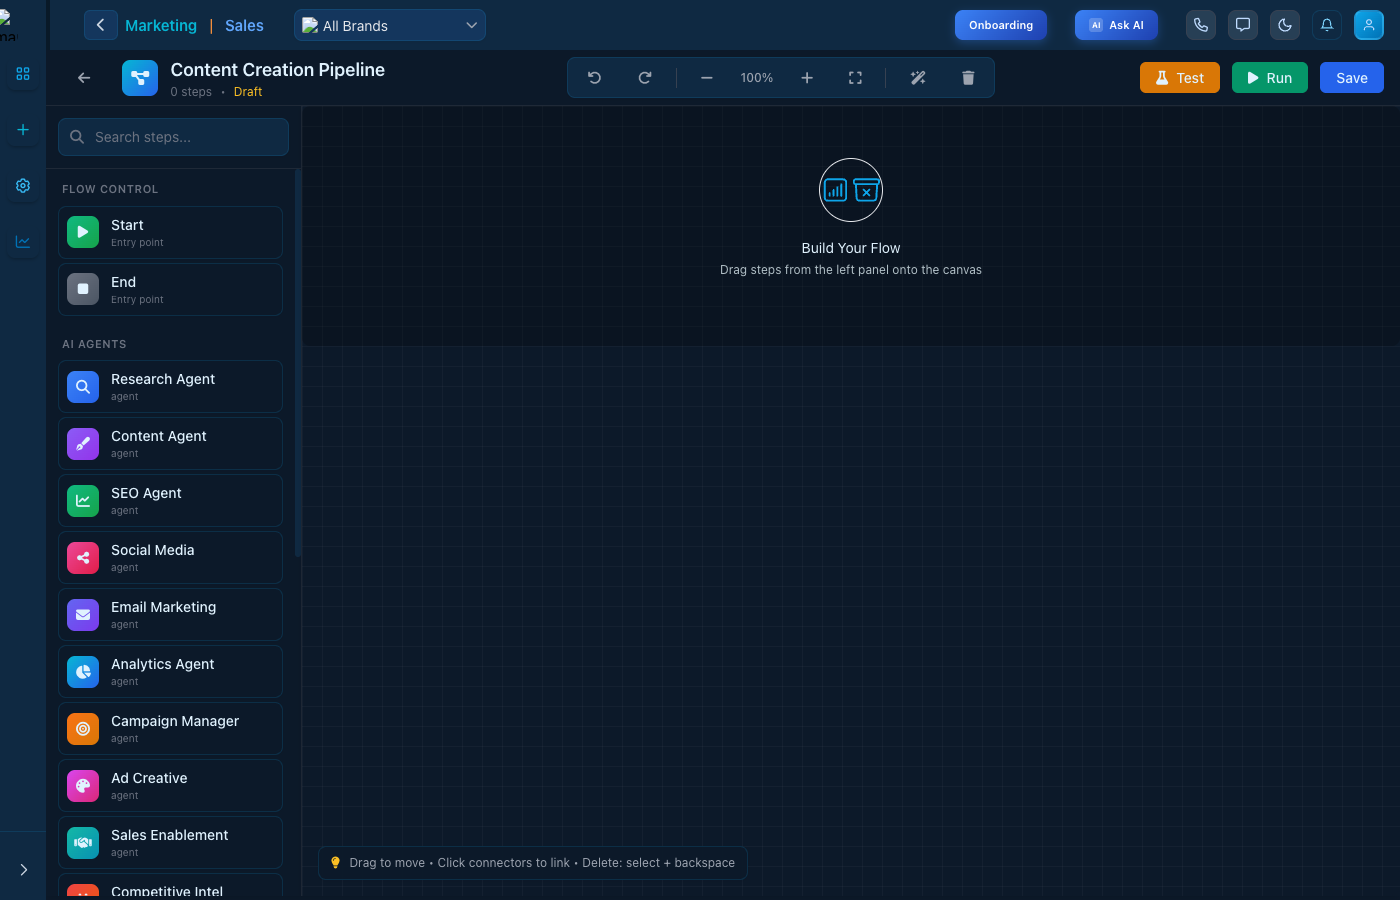Viewport: 1400px width, 900px height.
Task: Select the SEO Agent step
Action: (170, 500)
